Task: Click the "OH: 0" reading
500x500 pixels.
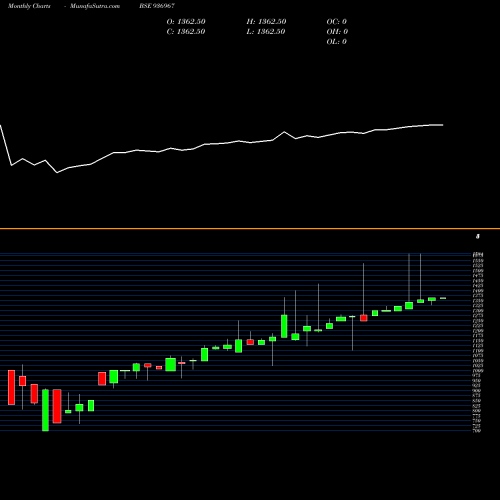Action: tap(337, 32)
